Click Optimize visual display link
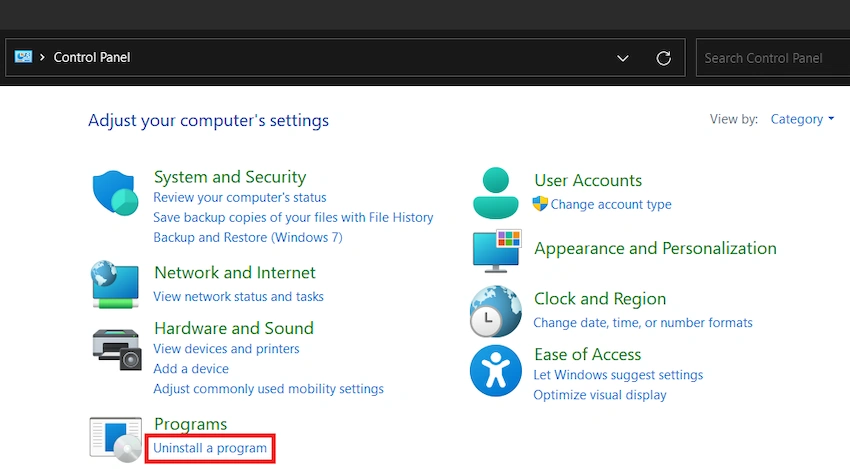Viewport: 850px width, 469px height. click(600, 395)
